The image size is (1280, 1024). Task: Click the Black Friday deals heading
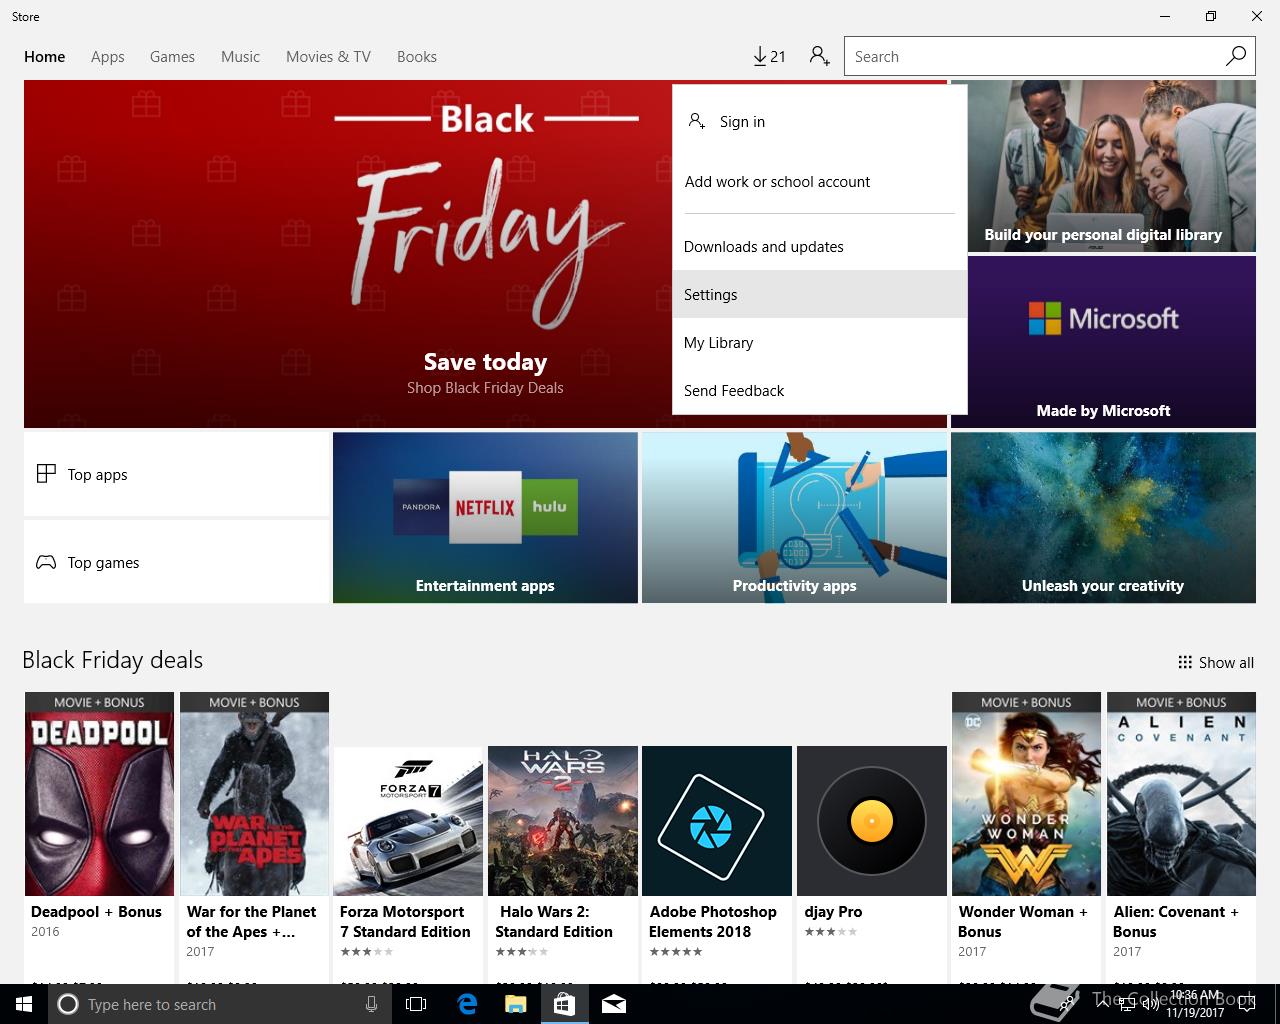click(x=112, y=660)
